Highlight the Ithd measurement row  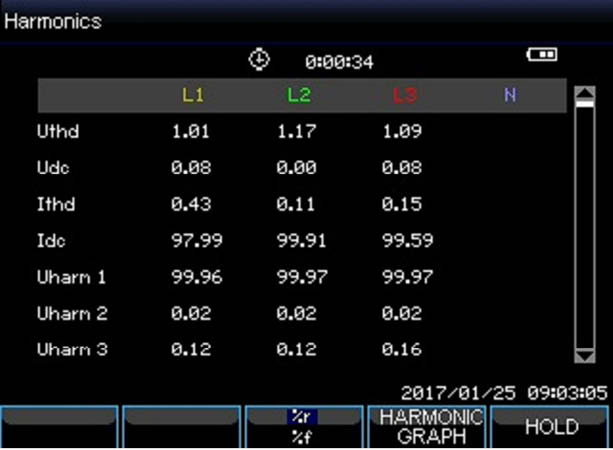56,204
